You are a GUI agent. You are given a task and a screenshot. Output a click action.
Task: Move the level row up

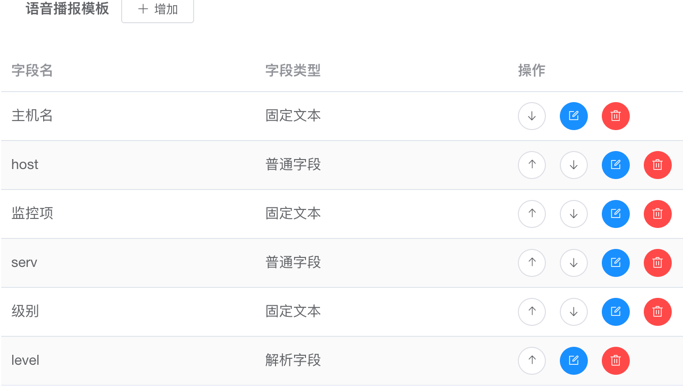click(532, 361)
